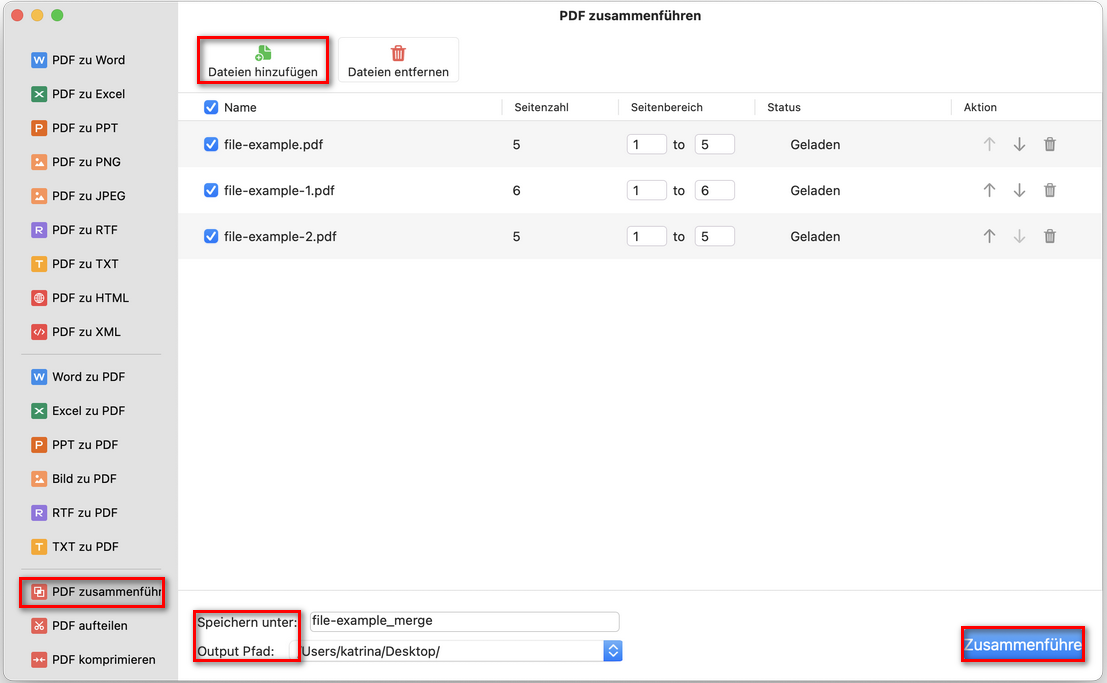Click the Zusammenführen button
1107x683 pixels.
coord(1022,644)
